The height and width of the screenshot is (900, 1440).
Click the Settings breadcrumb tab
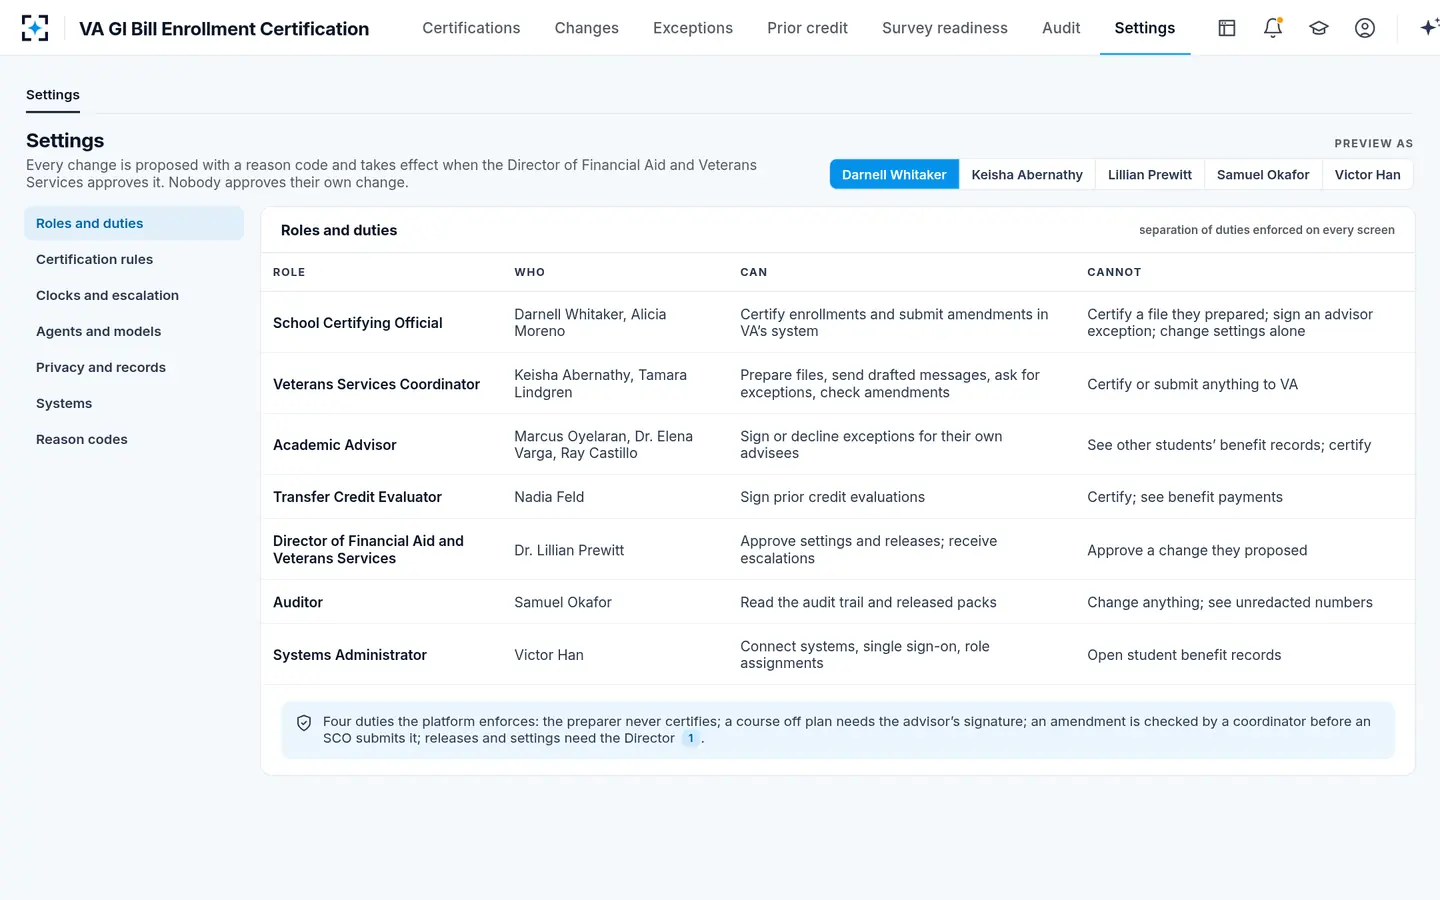pyautogui.click(x=53, y=95)
